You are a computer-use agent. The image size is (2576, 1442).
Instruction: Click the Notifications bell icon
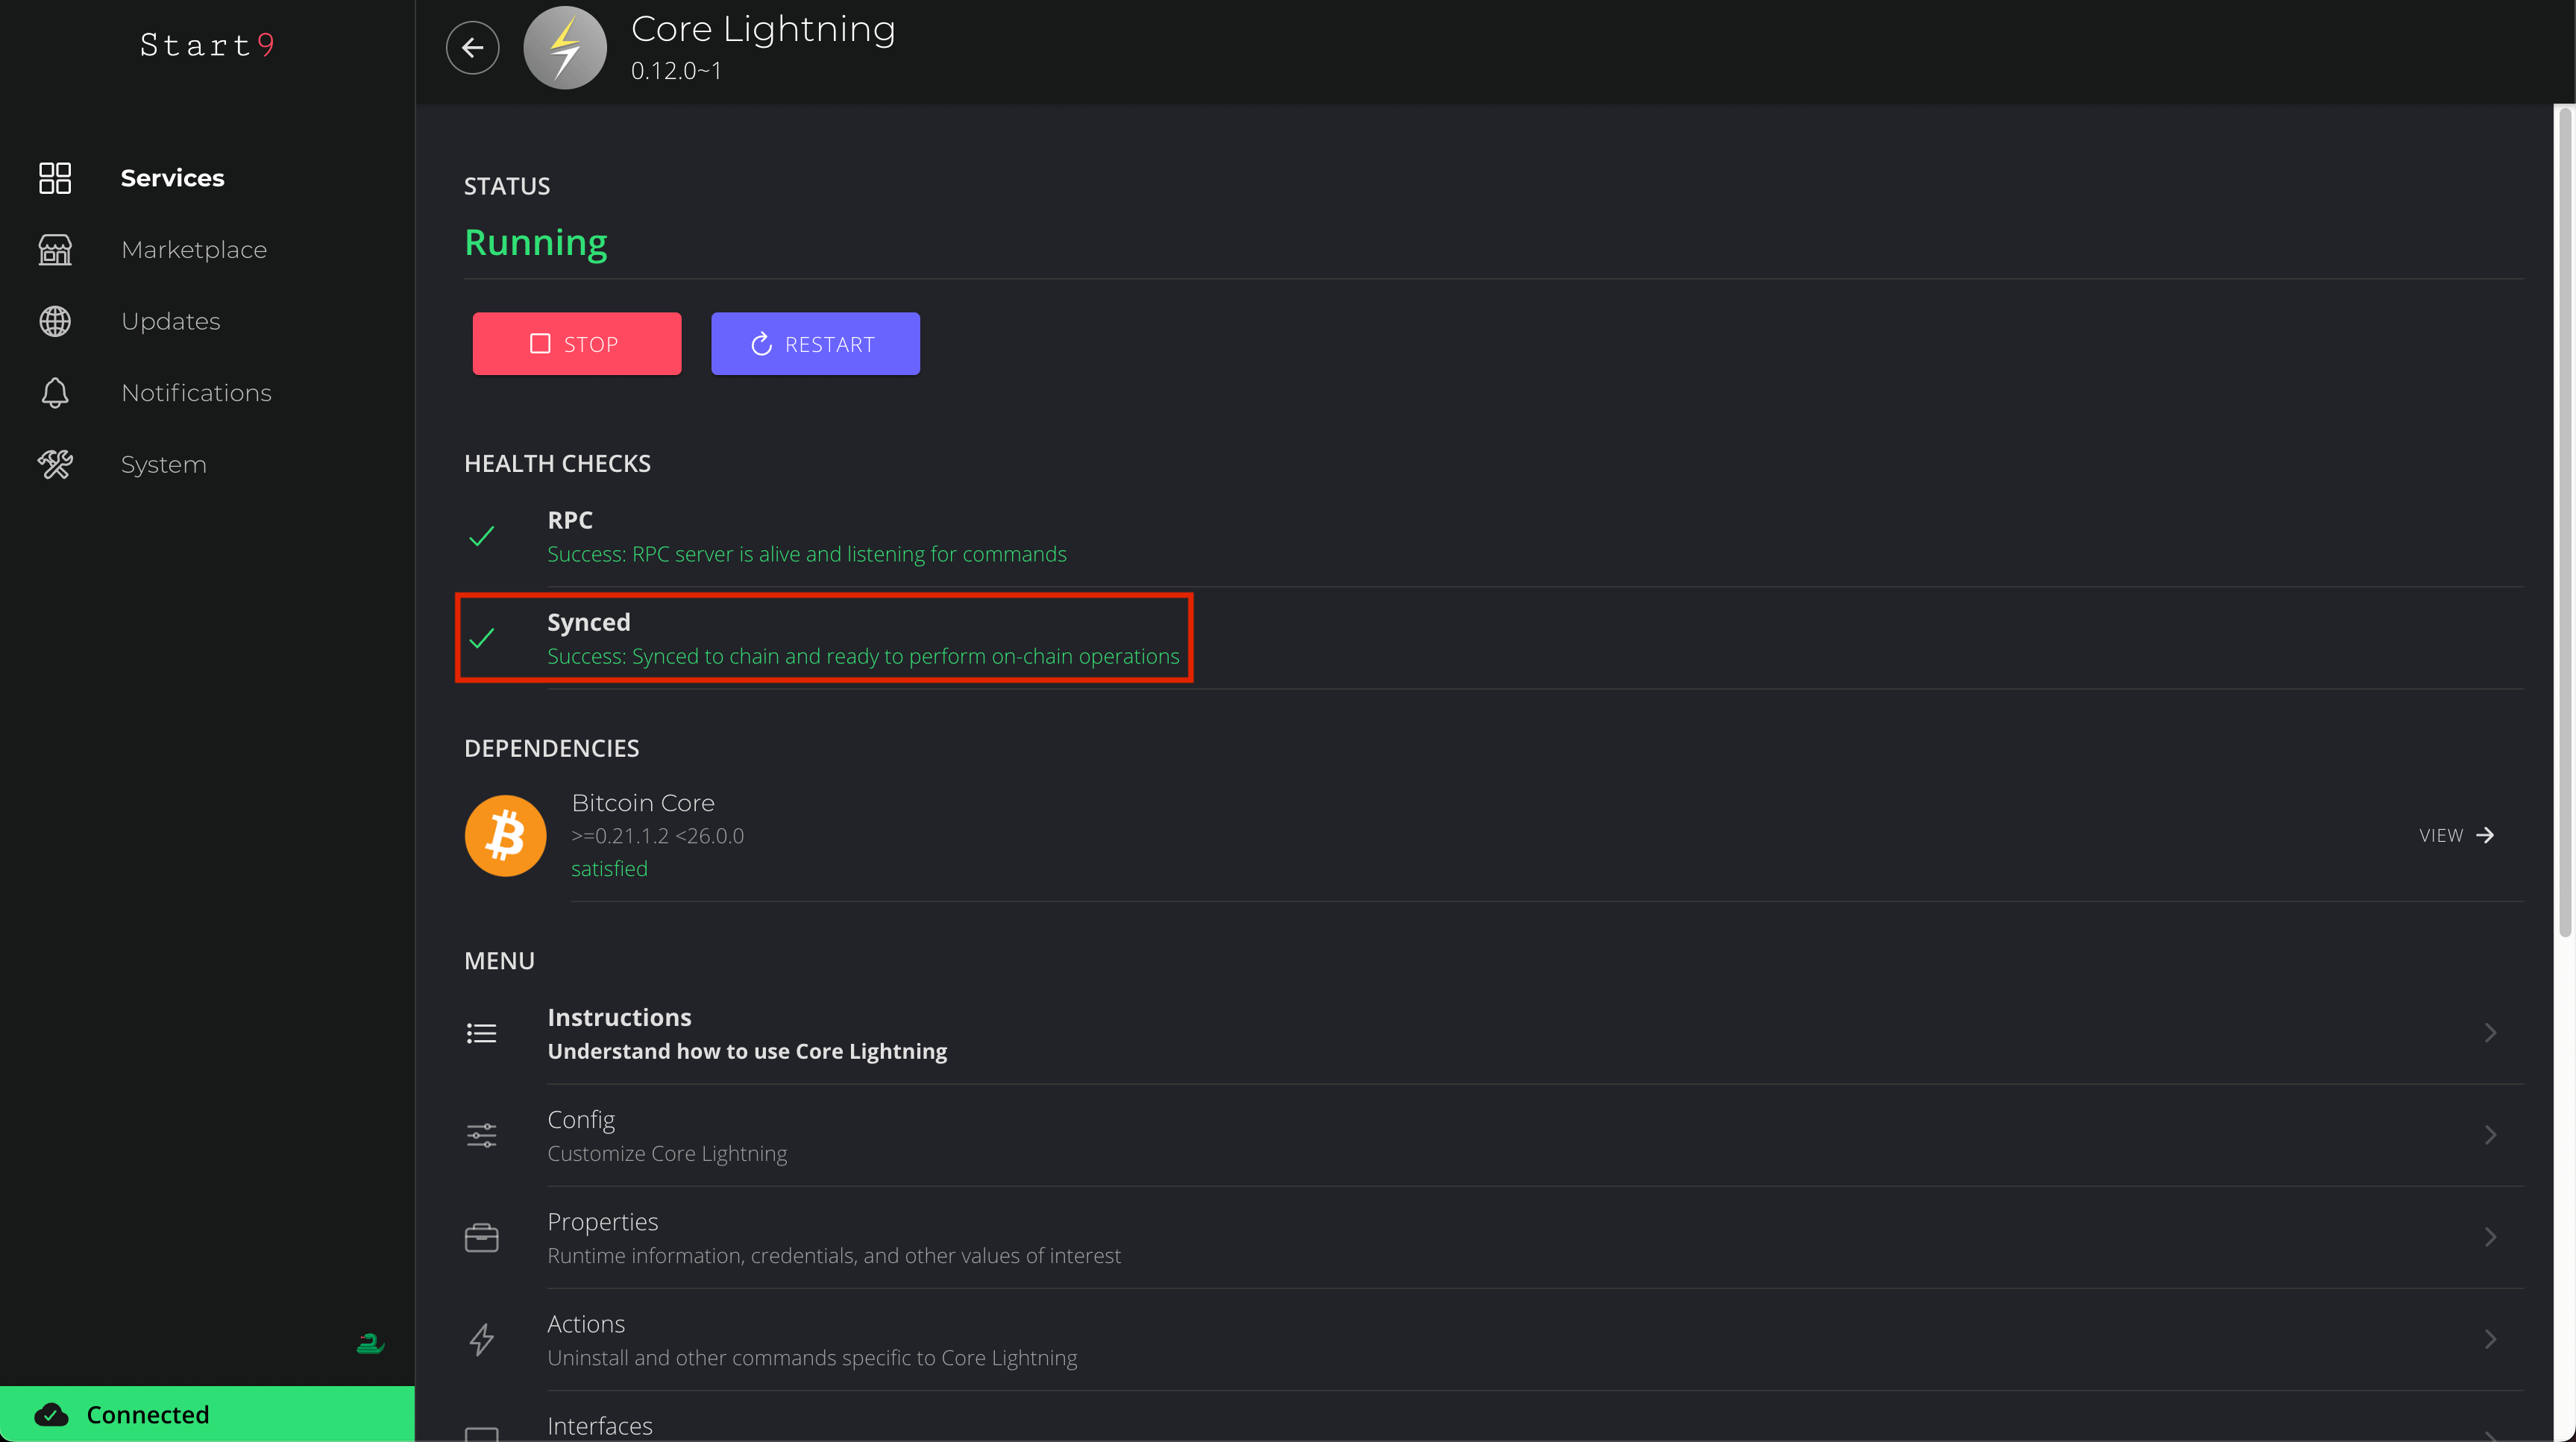coord(55,393)
